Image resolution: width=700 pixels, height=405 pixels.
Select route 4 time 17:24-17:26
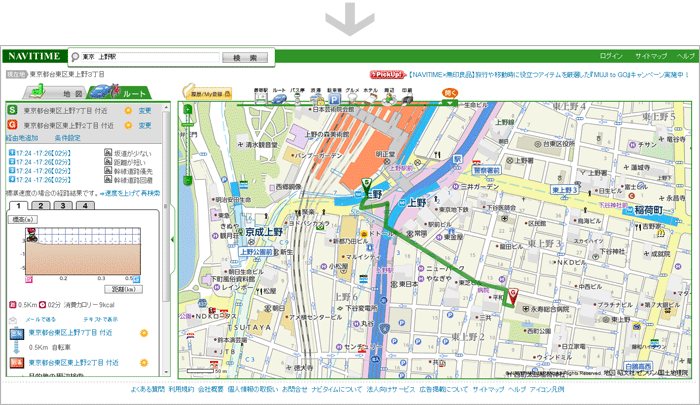point(40,180)
